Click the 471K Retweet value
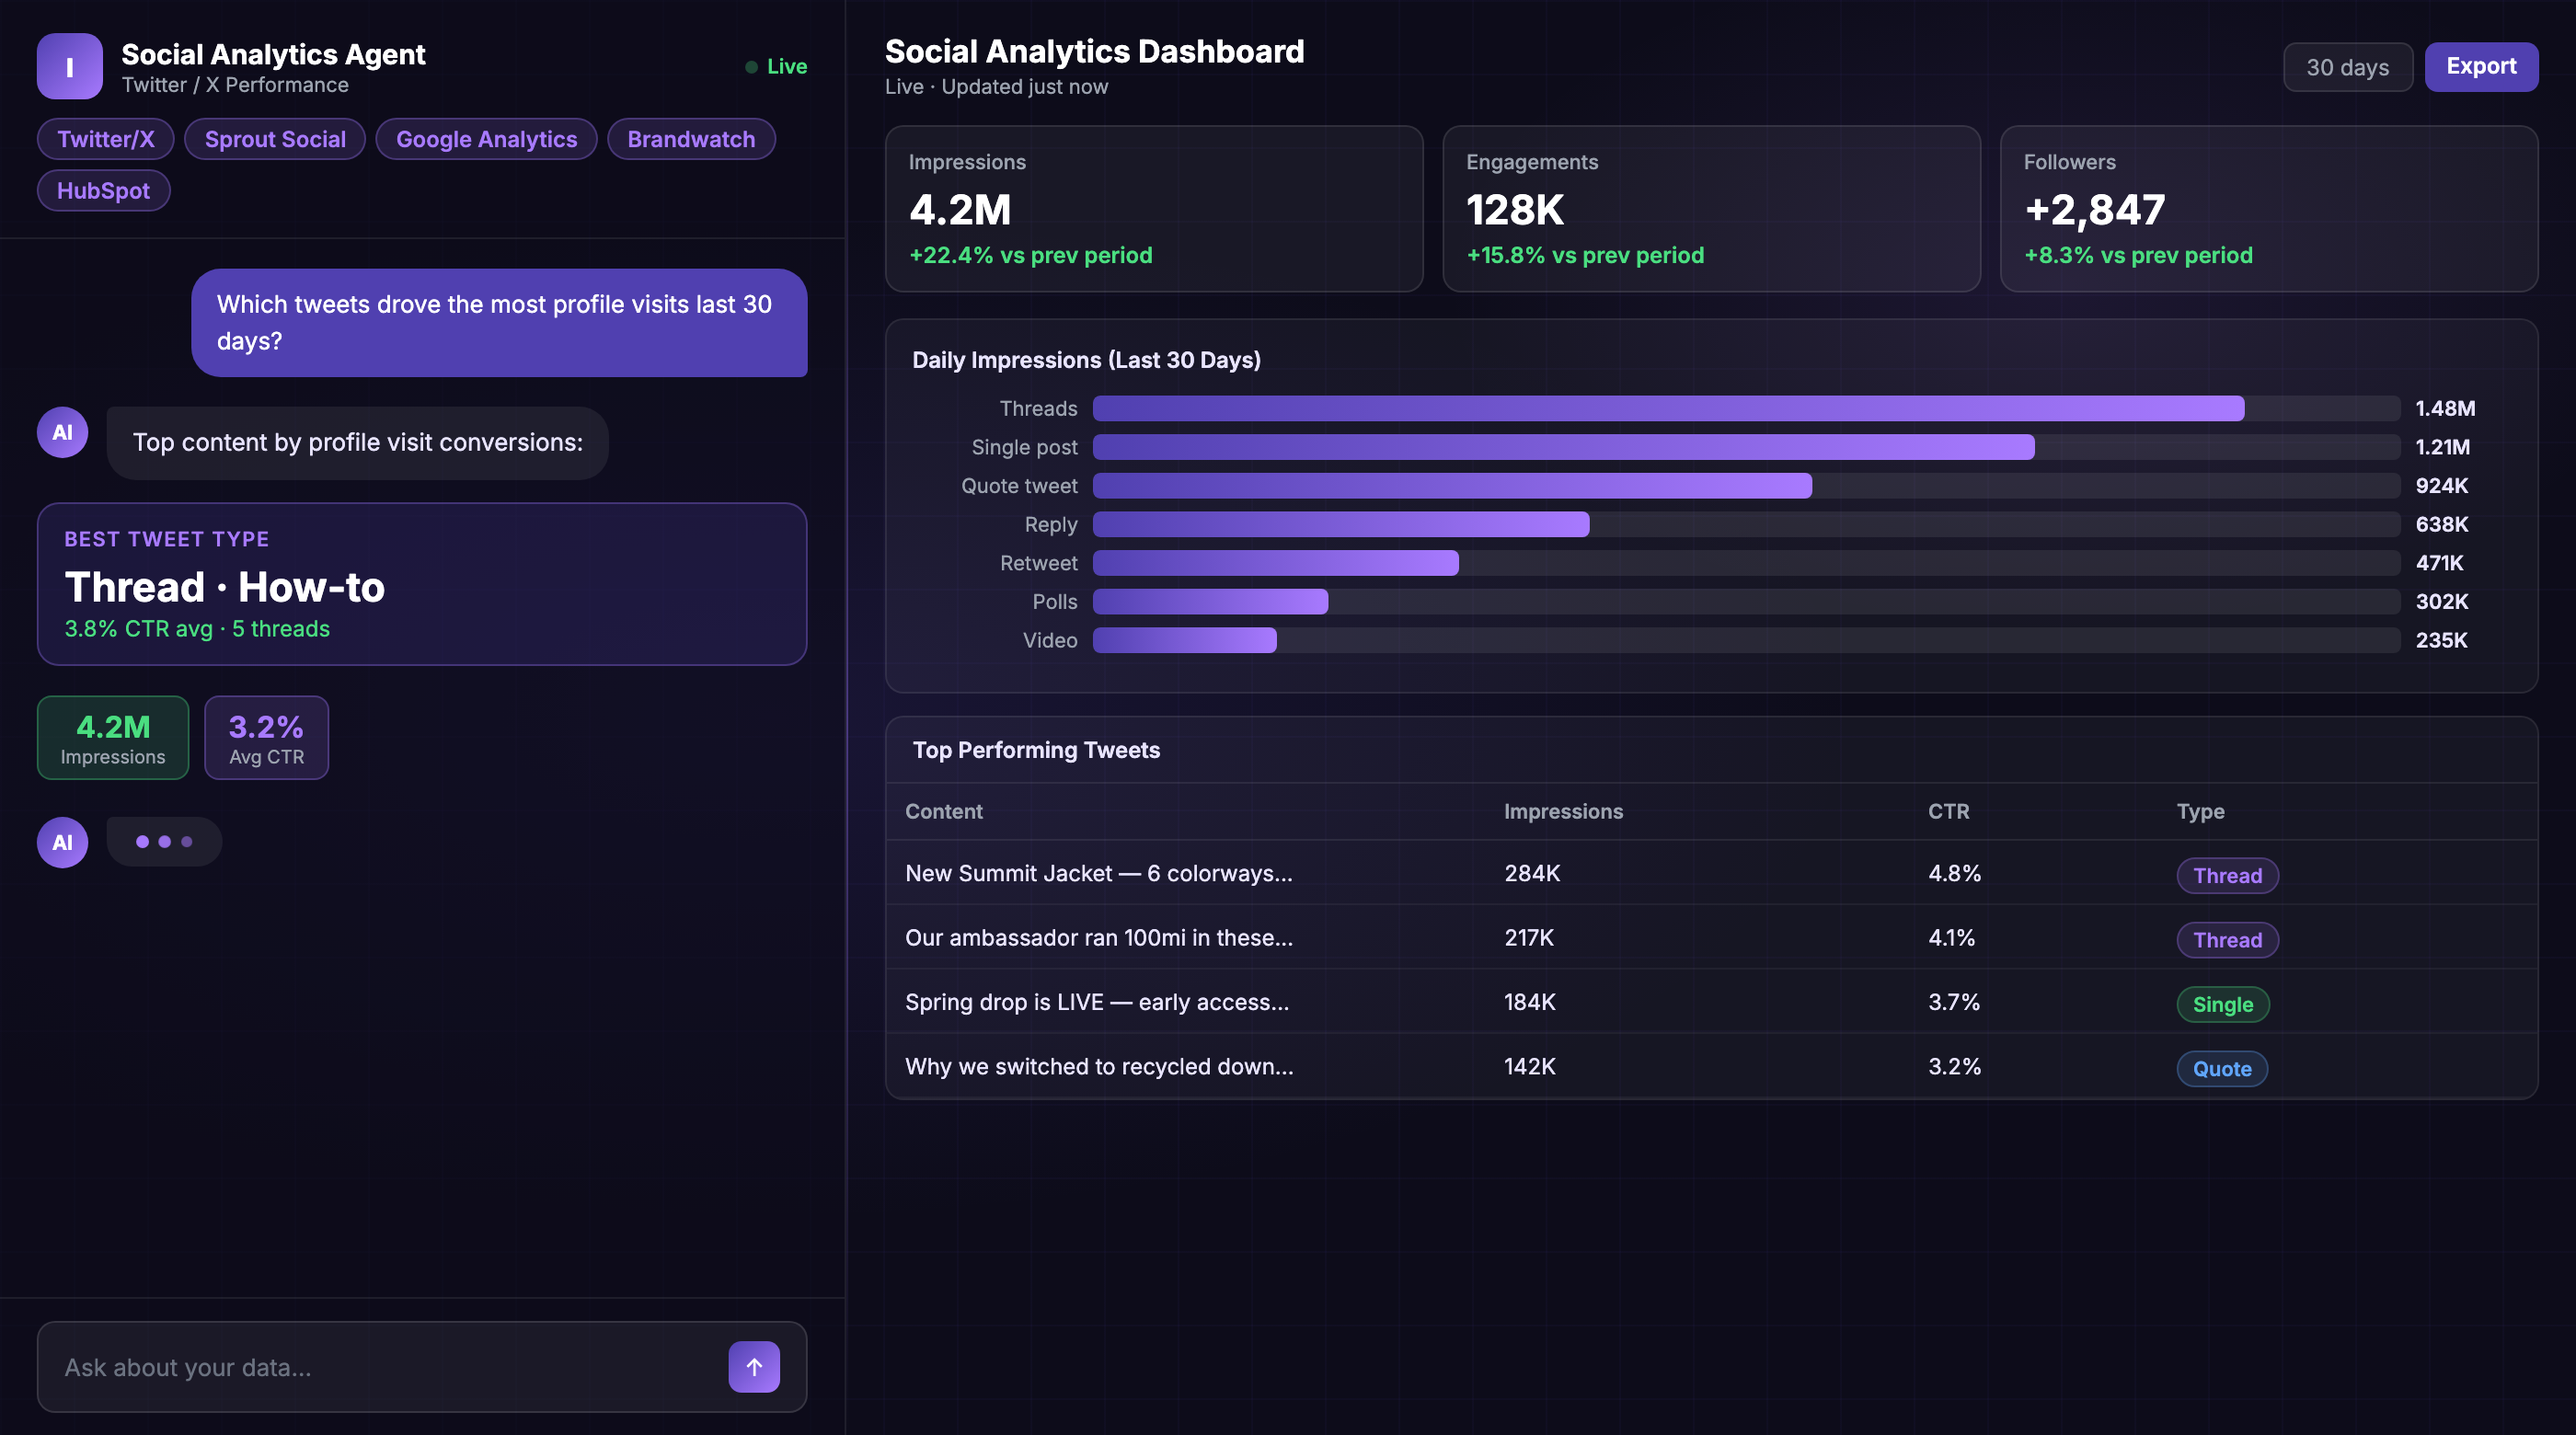The width and height of the screenshot is (2576, 1435). tap(2439, 563)
